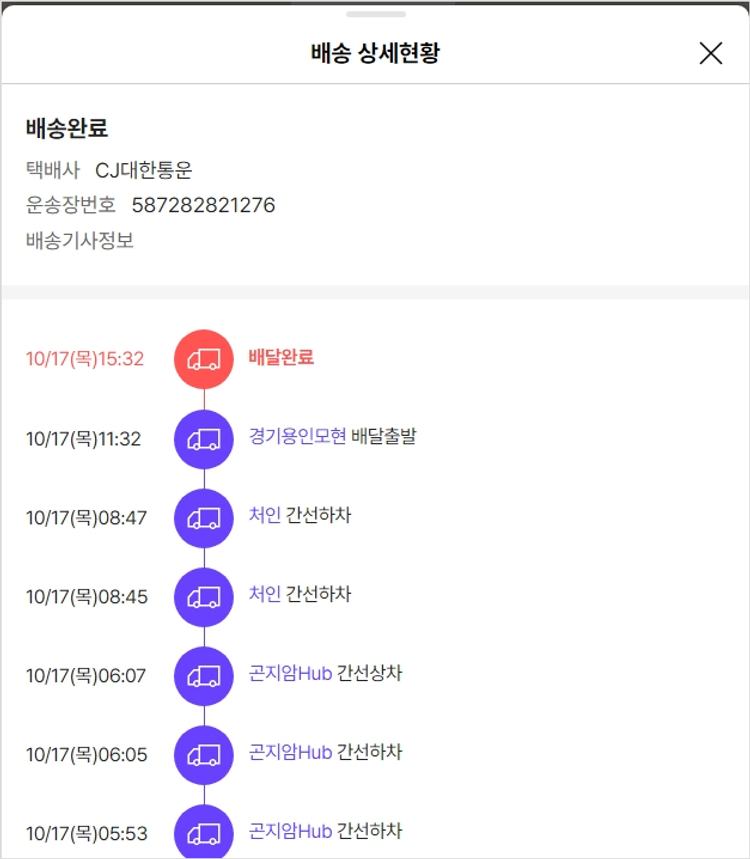Close the 배송 상세현황 panel
The image size is (750, 859).
click(x=710, y=53)
